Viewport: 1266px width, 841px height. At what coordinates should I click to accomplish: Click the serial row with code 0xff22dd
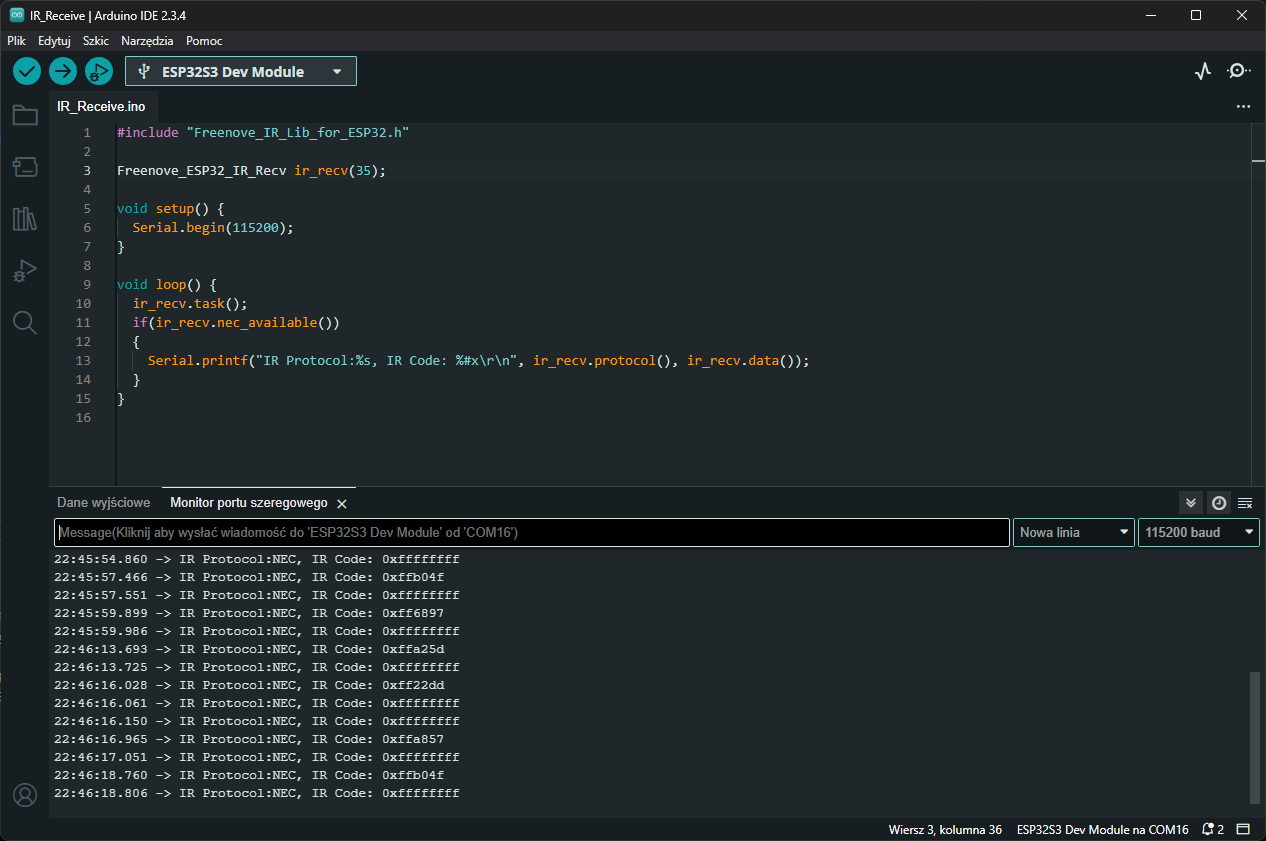pos(249,685)
